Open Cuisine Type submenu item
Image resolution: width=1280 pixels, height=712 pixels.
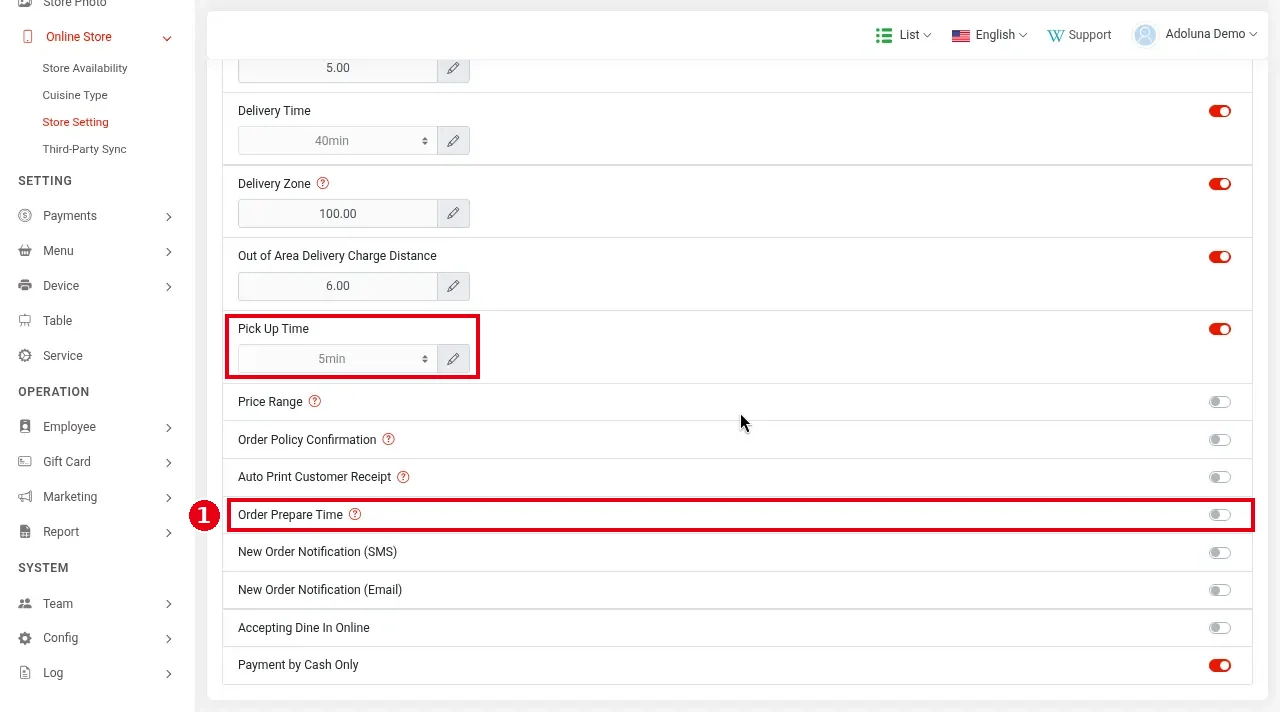[75, 95]
